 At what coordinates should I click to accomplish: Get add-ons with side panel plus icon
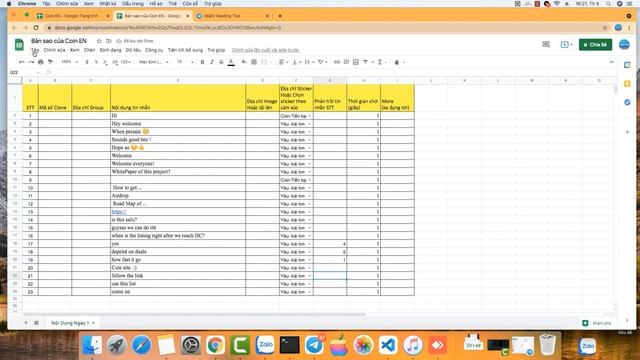[627, 132]
